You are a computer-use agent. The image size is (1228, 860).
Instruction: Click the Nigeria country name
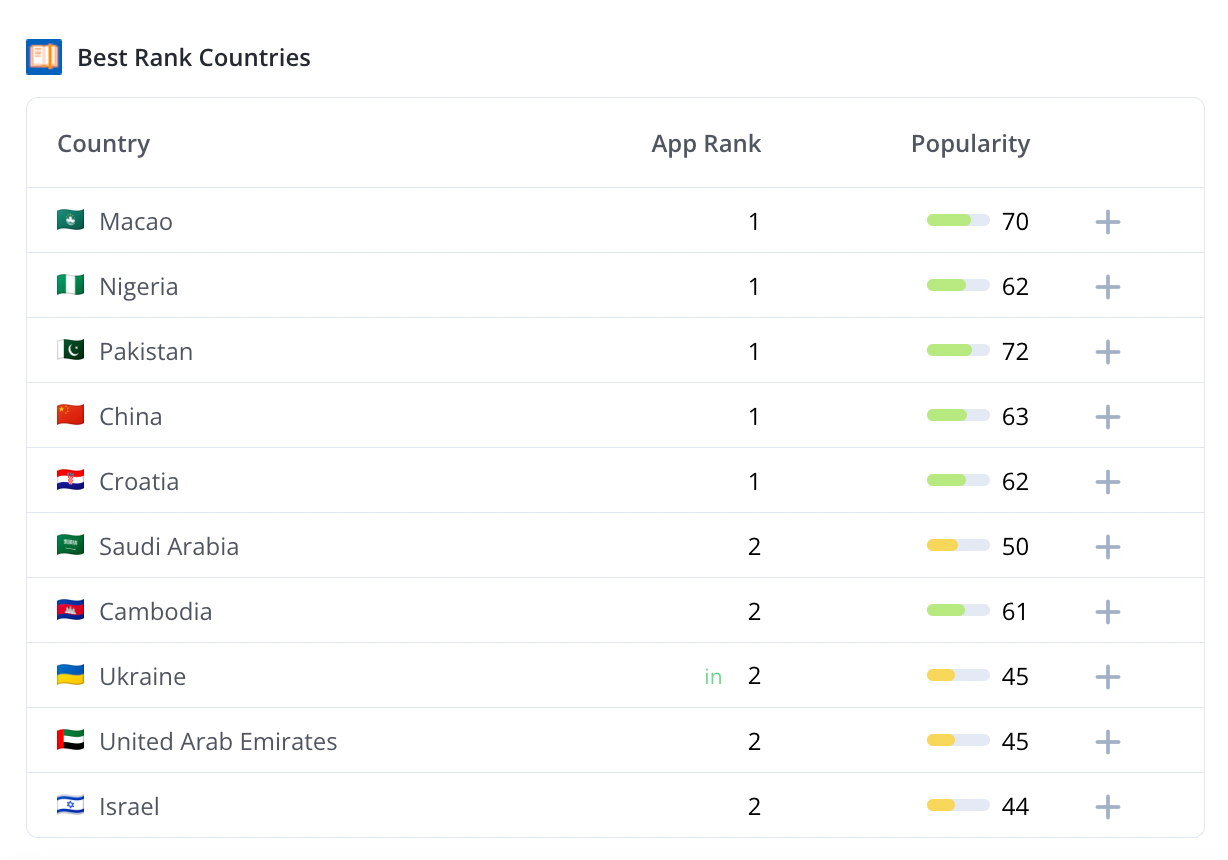[139, 287]
